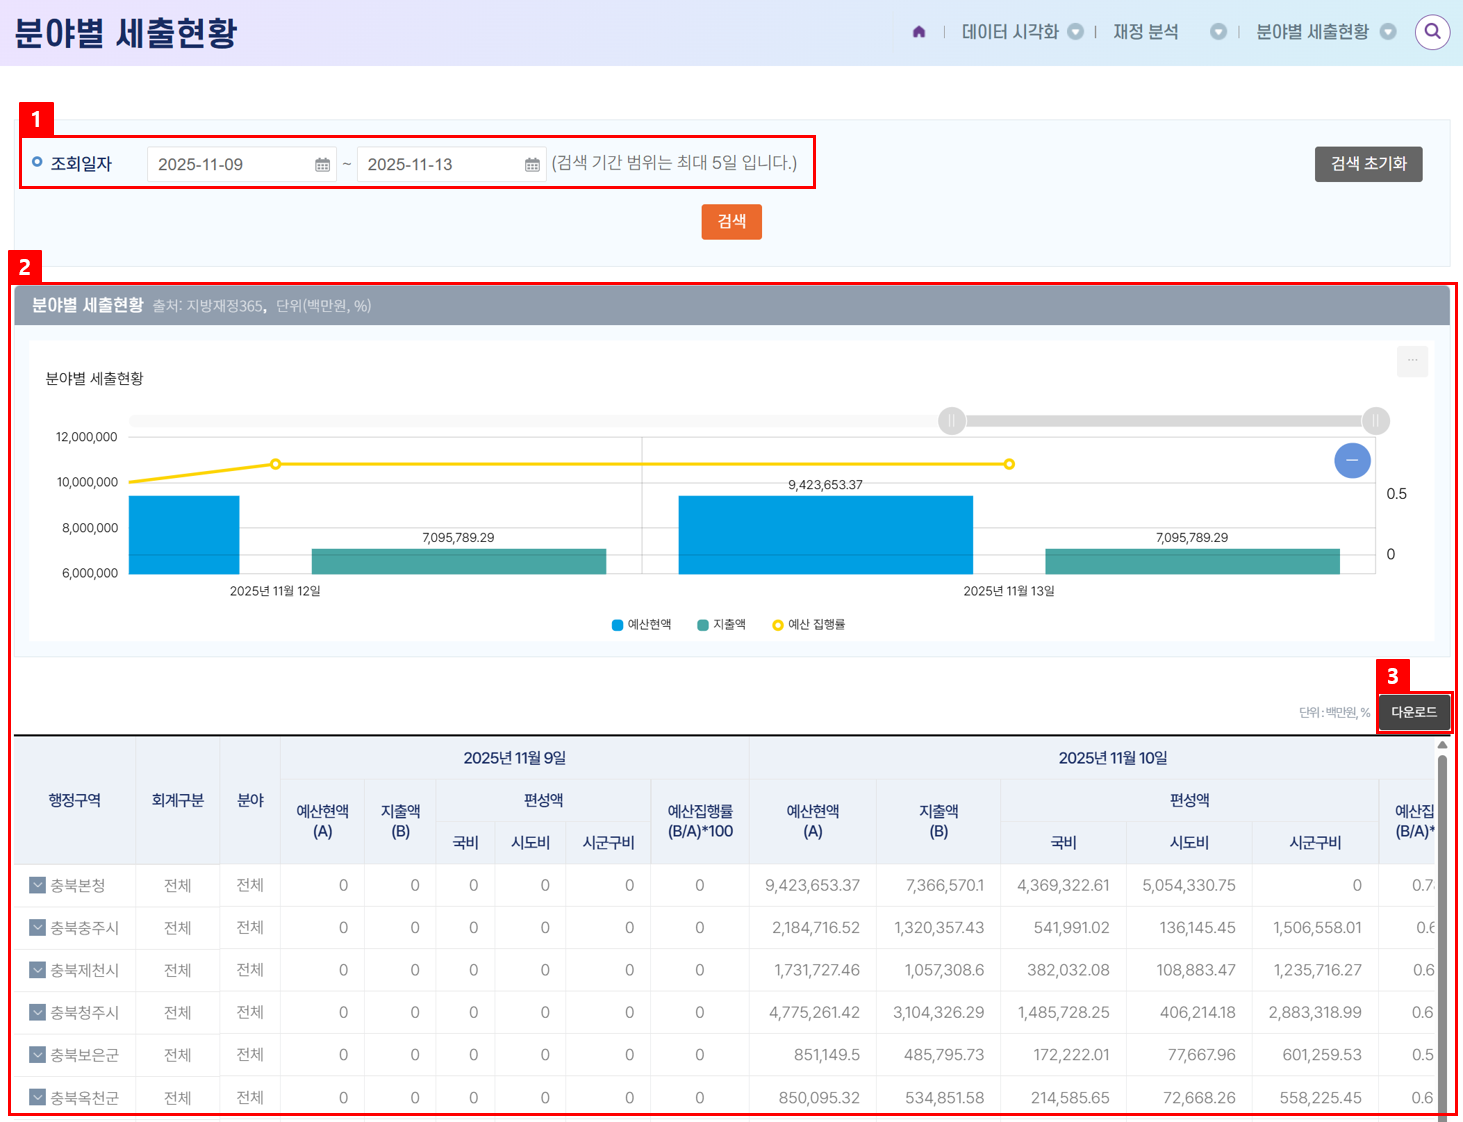Toggle 예산 집행률 legend series
Viewport: 1463px width, 1122px height.
tap(809, 625)
